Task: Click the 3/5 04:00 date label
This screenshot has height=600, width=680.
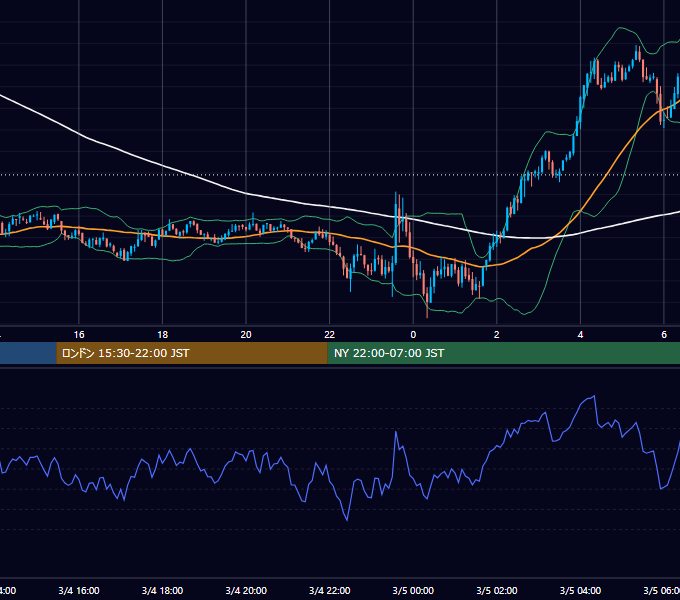Action: coord(580,591)
